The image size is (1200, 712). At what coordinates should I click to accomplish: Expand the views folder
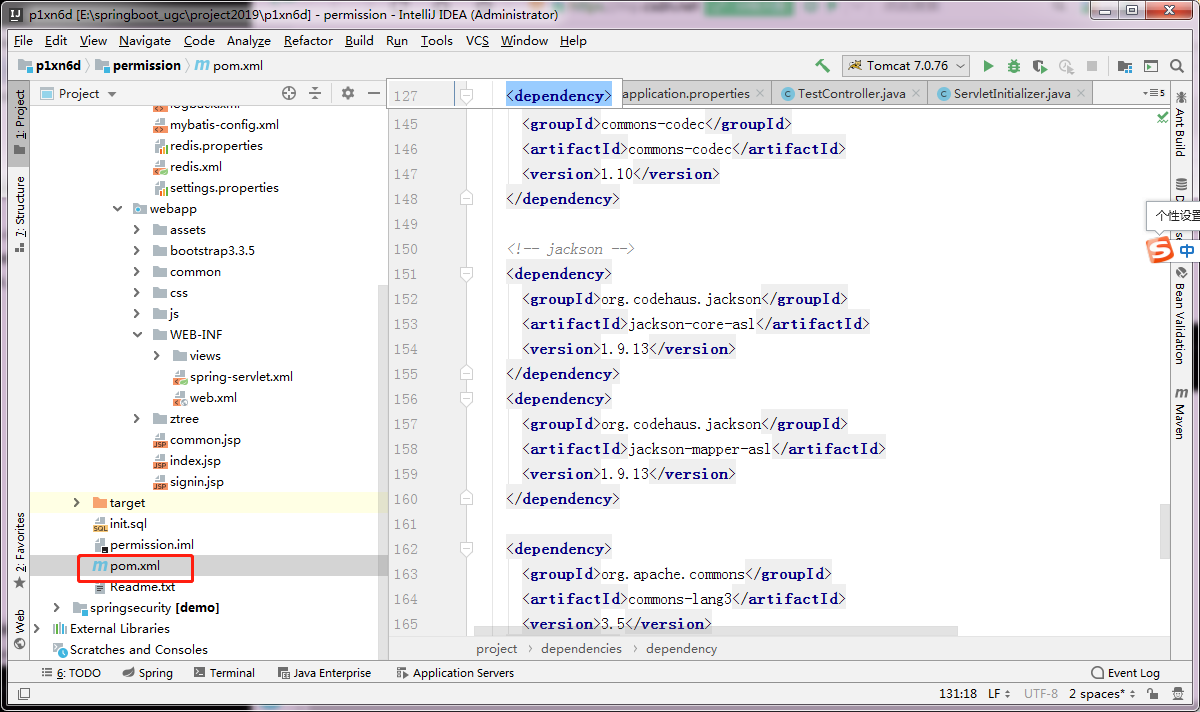[157, 356]
